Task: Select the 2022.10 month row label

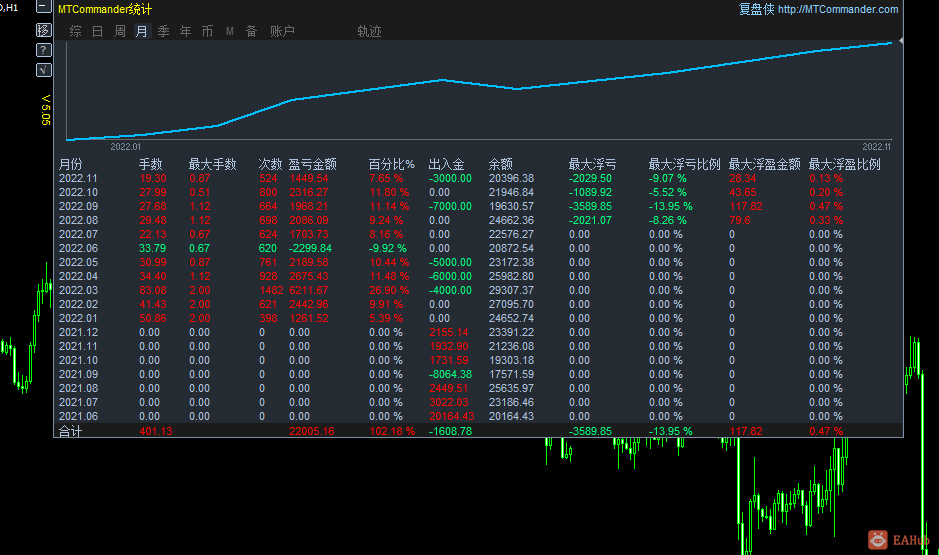Action: coord(78,192)
